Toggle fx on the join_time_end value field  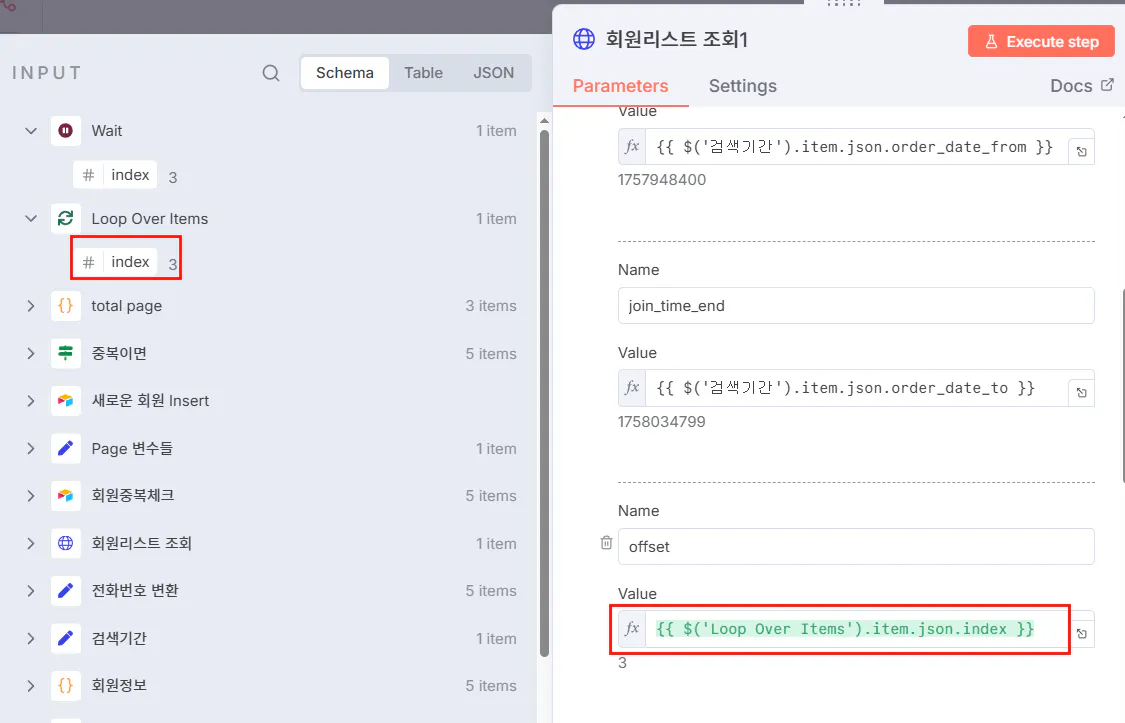click(x=631, y=391)
